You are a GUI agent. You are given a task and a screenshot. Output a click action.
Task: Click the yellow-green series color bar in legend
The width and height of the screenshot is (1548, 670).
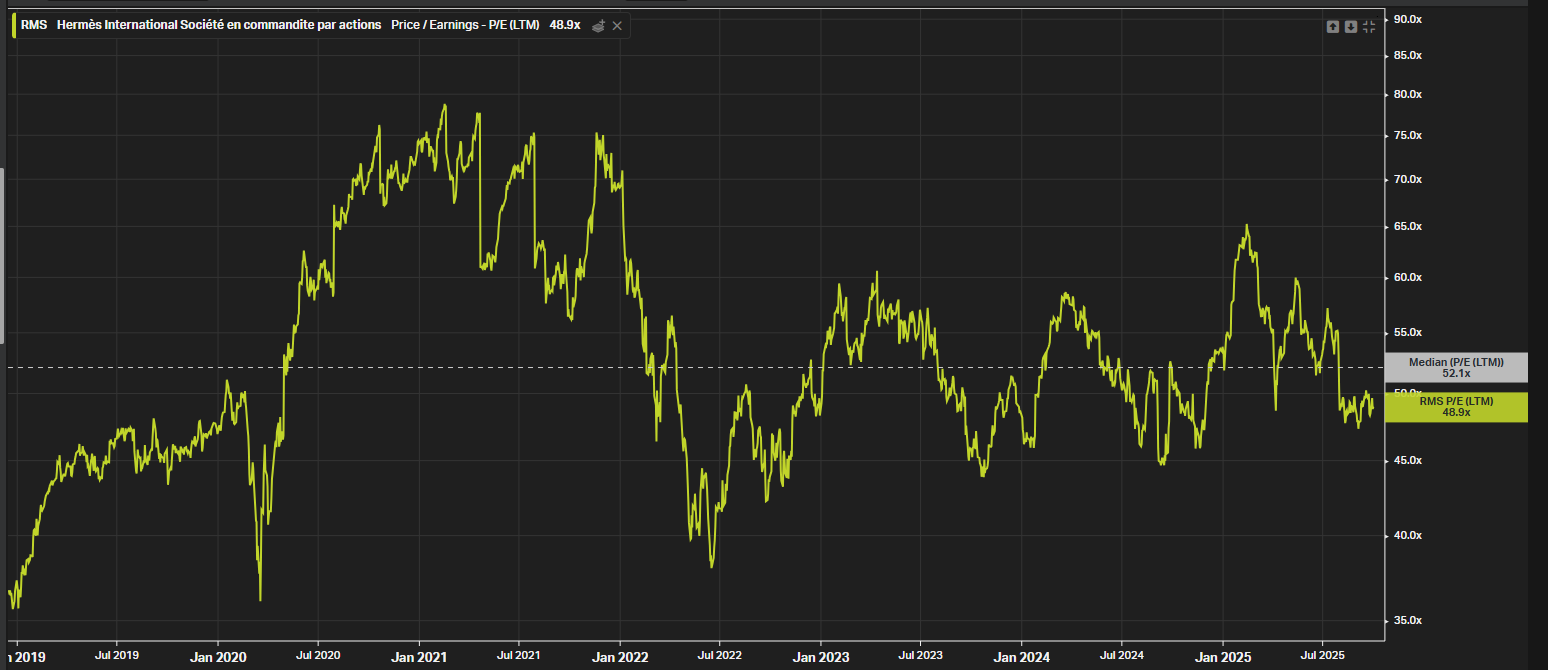(x=13, y=25)
